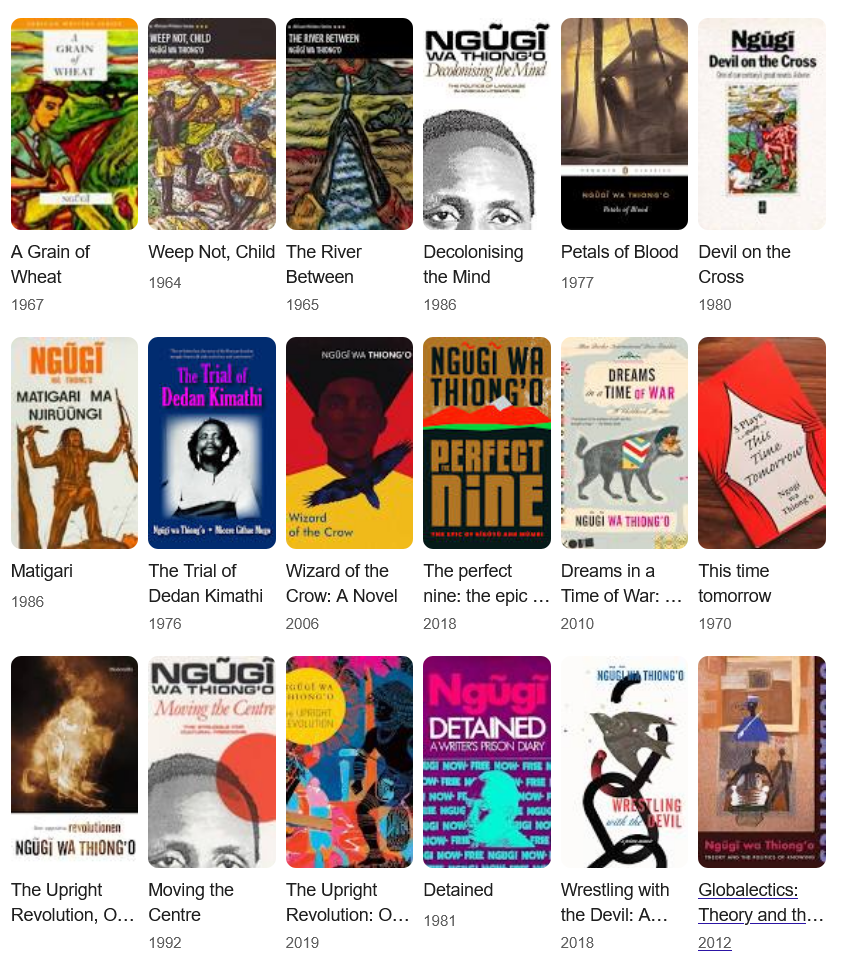This screenshot has width=846, height=958.
Task: Select the Detained prison diary cover
Action: 487,762
